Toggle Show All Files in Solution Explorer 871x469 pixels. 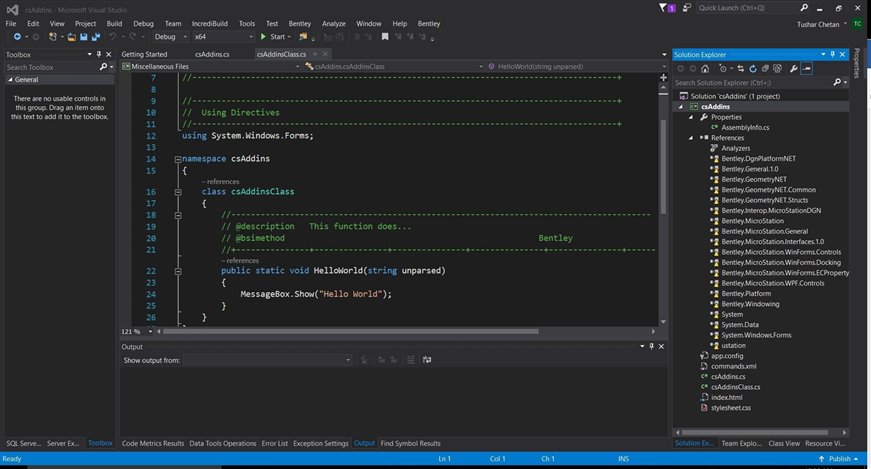777,69
